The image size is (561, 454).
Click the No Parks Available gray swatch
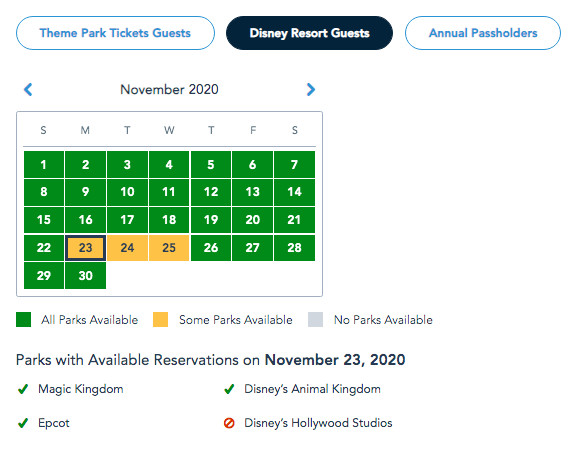click(x=315, y=319)
